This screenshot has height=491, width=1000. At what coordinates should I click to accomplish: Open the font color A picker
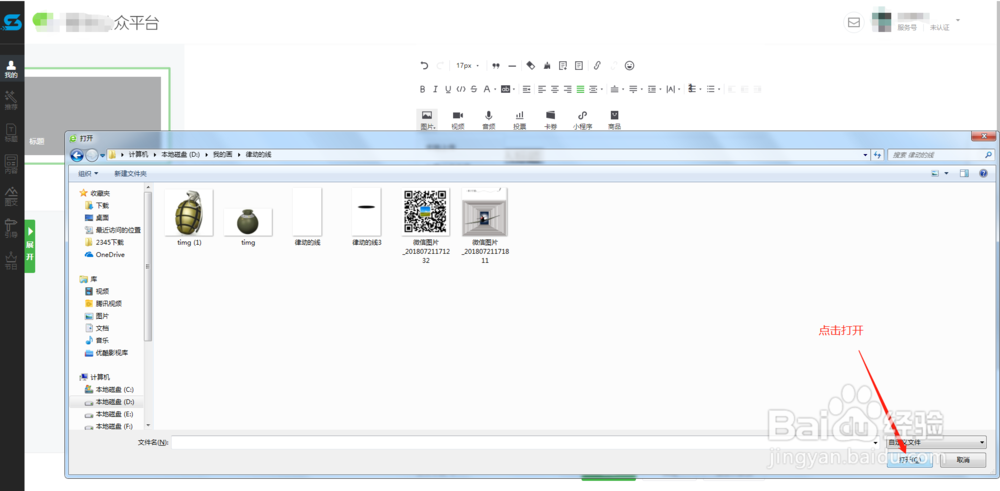(x=488, y=89)
